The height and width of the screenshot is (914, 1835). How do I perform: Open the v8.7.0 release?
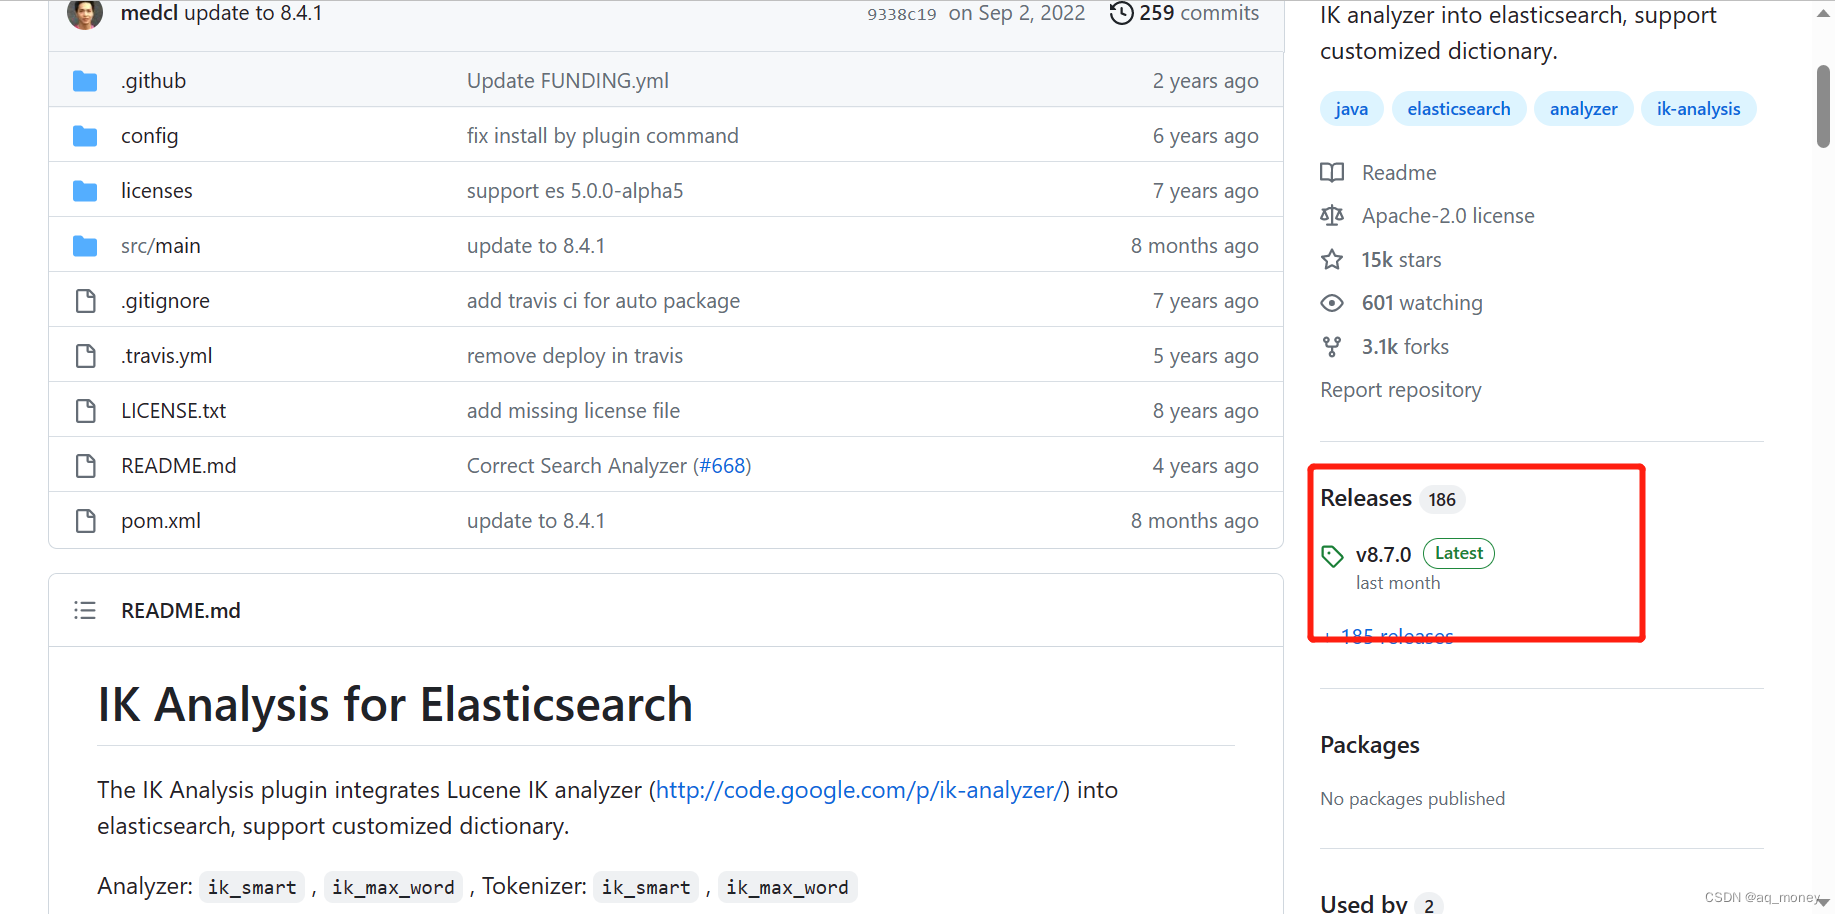[x=1383, y=555]
